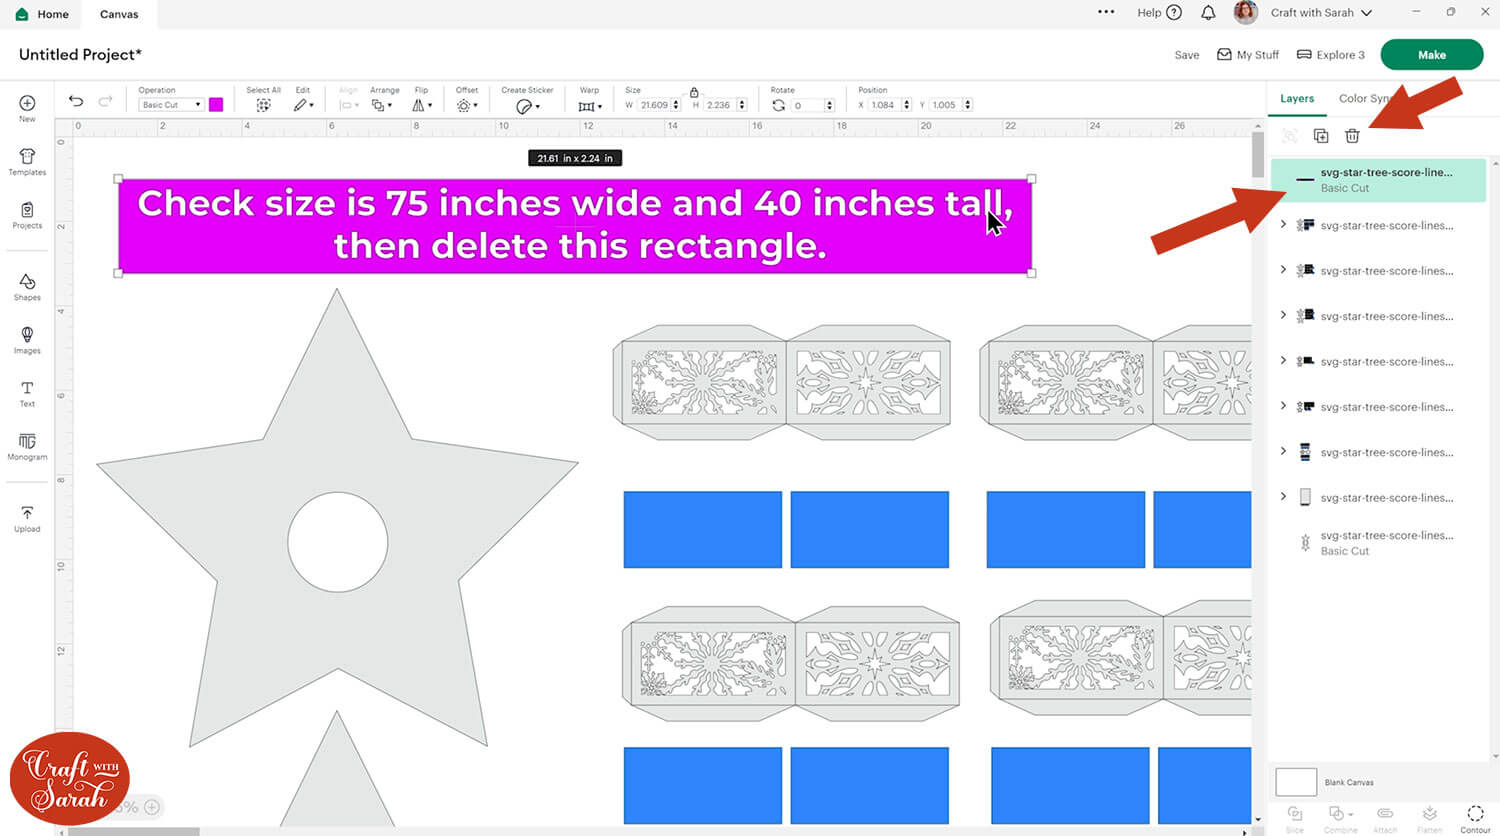Click the green Make button
Screen dimensions: 1500x836
pos(1431,55)
